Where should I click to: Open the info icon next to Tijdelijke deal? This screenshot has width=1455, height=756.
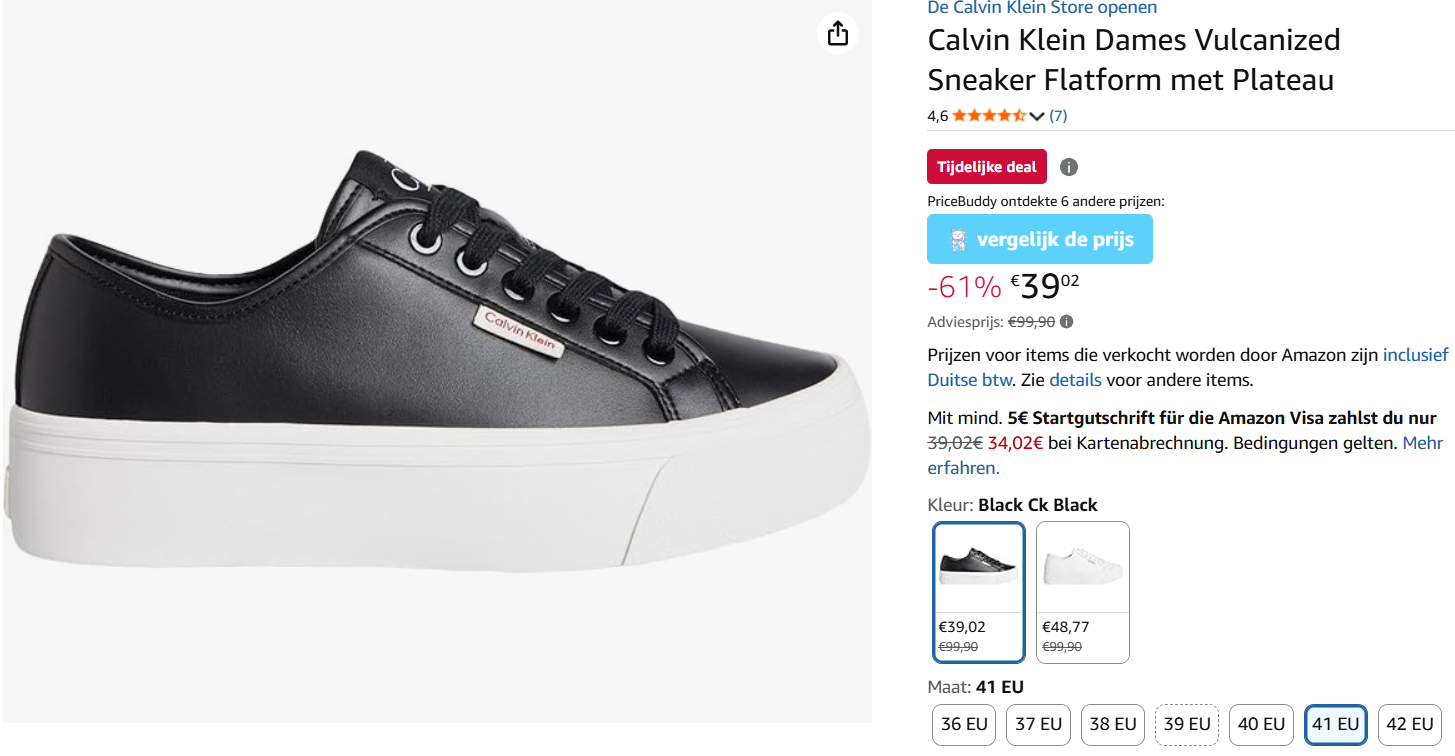pyautogui.click(x=1068, y=166)
